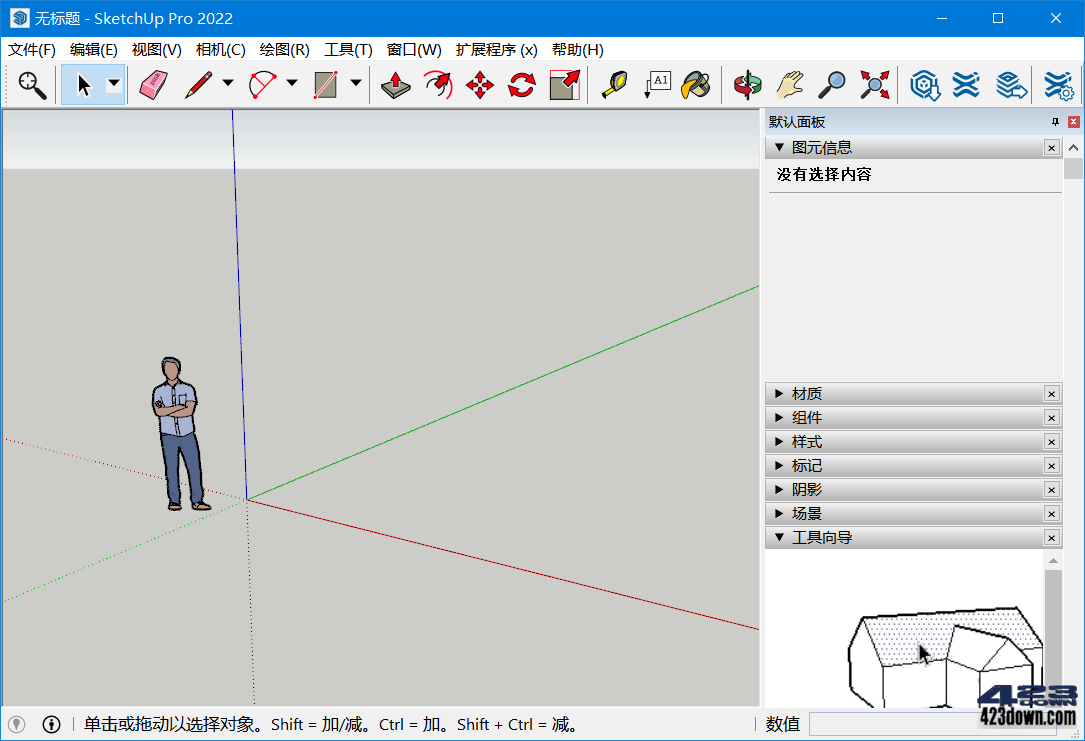Toggle the 默认面板 auto-hide pin
Viewport: 1085px width, 741px height.
click(1055, 122)
